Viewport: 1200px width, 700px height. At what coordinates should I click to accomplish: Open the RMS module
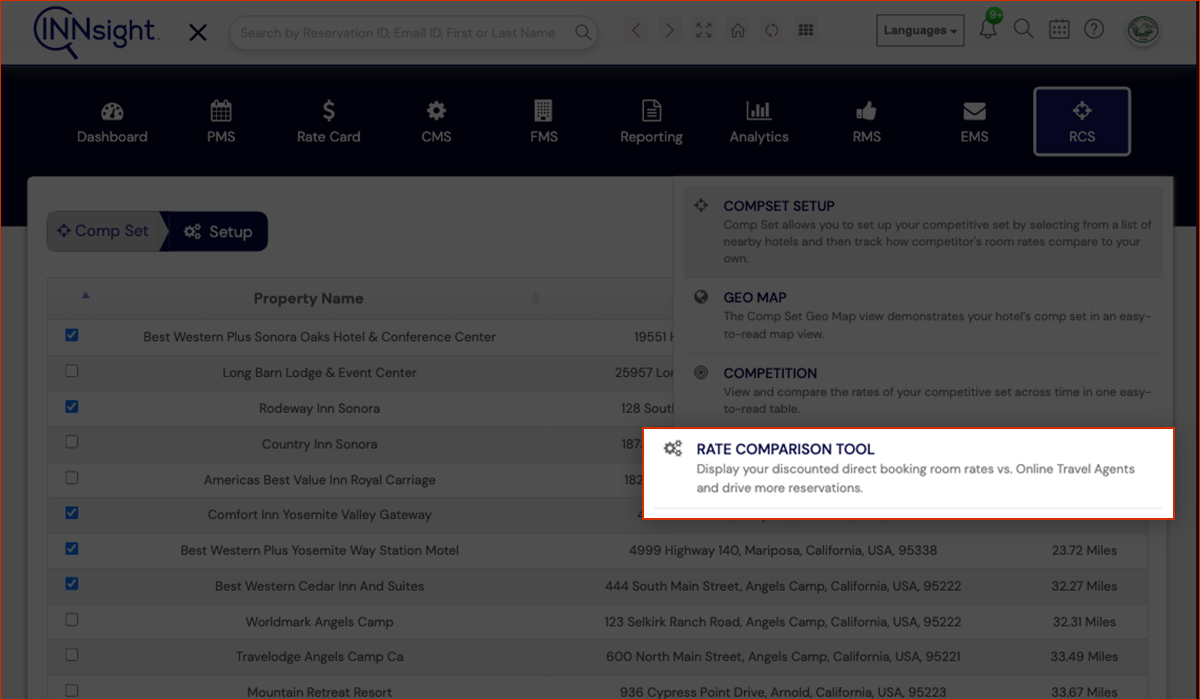(867, 122)
